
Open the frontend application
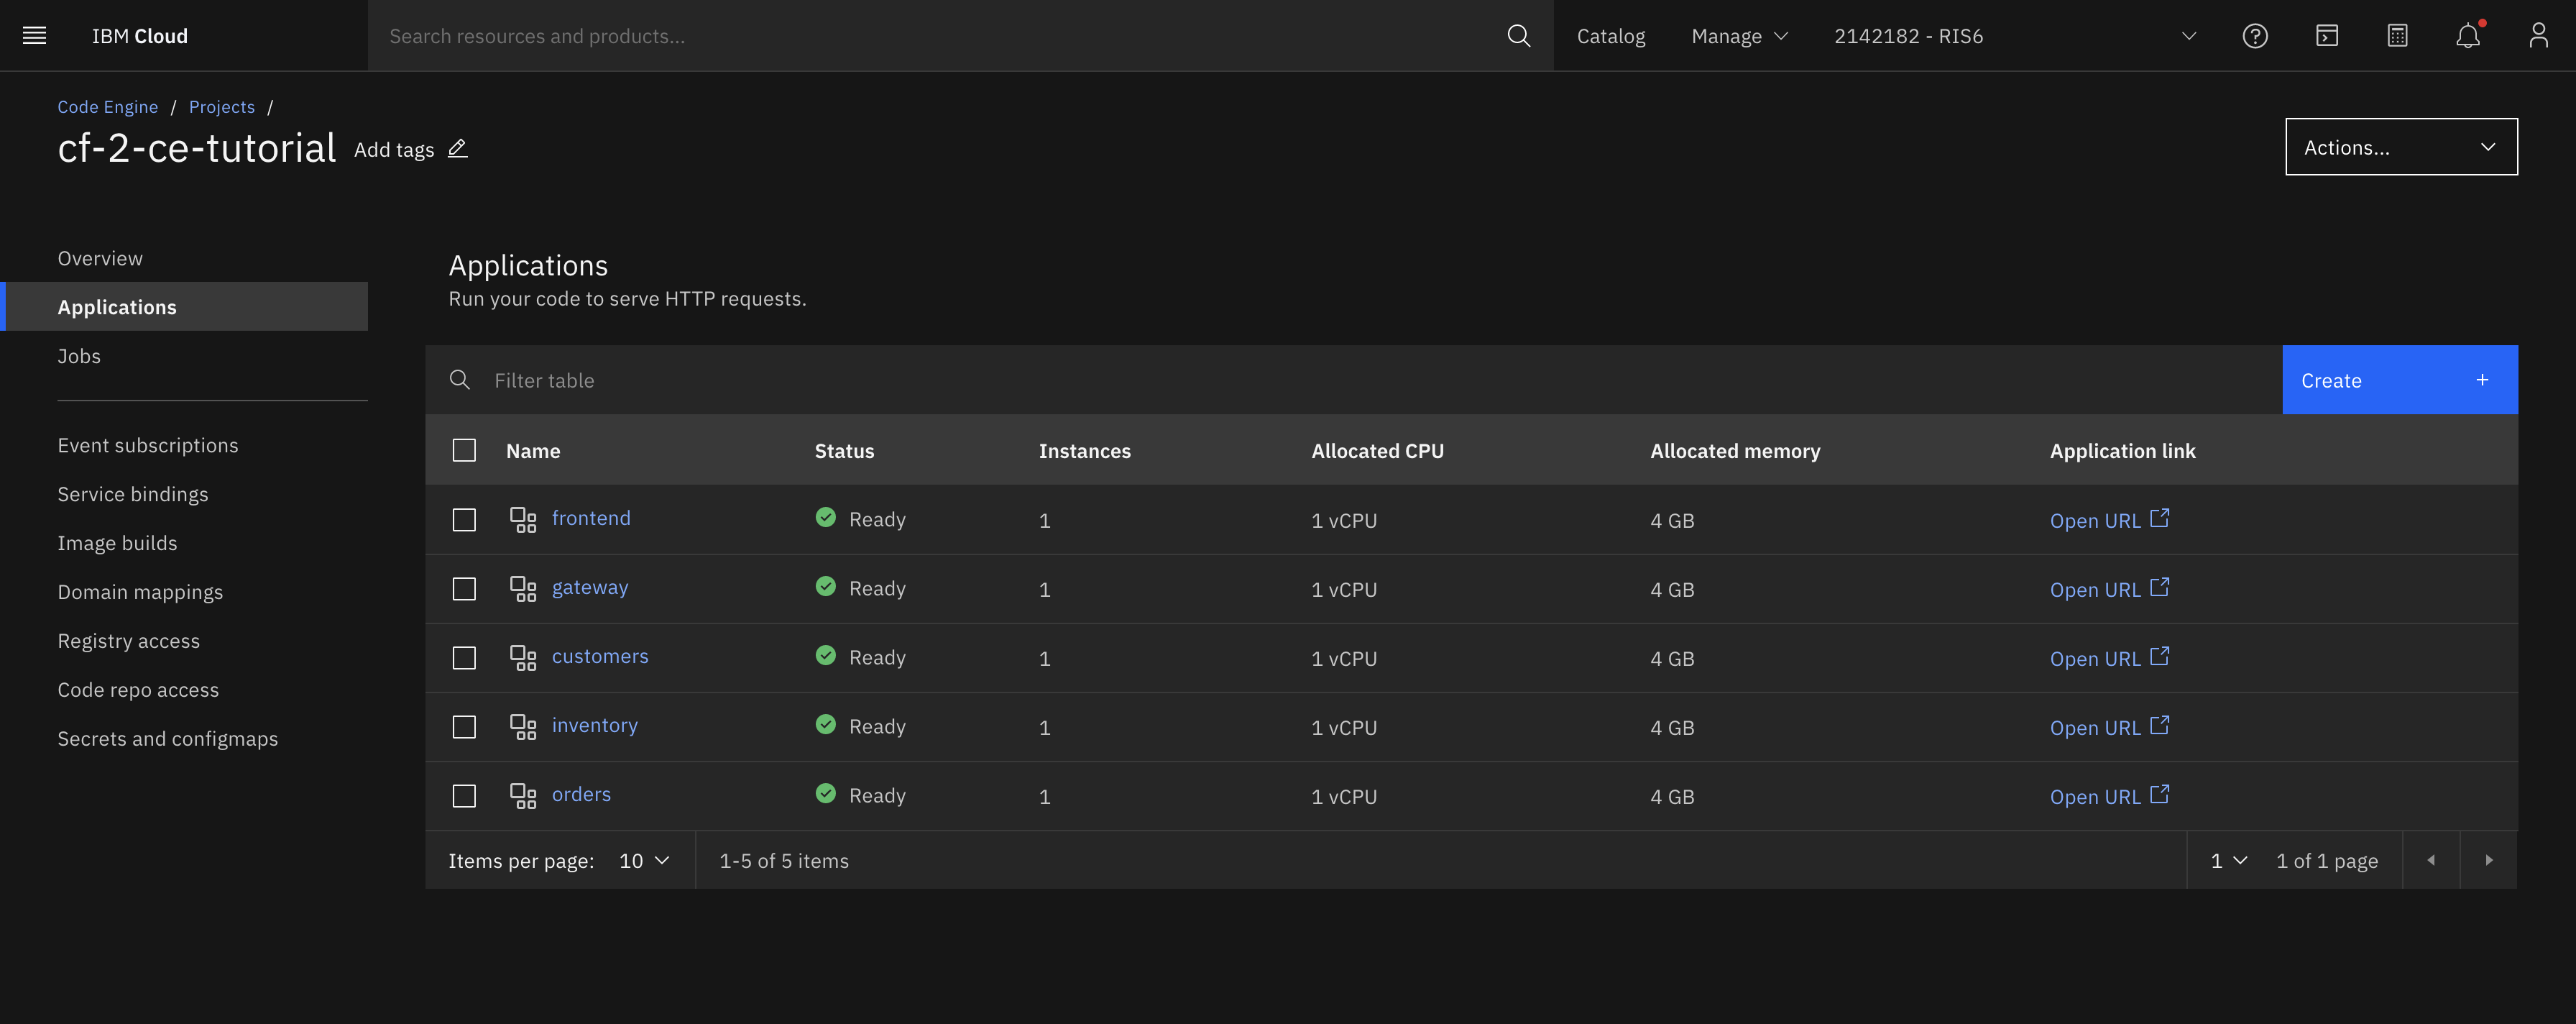coord(591,518)
